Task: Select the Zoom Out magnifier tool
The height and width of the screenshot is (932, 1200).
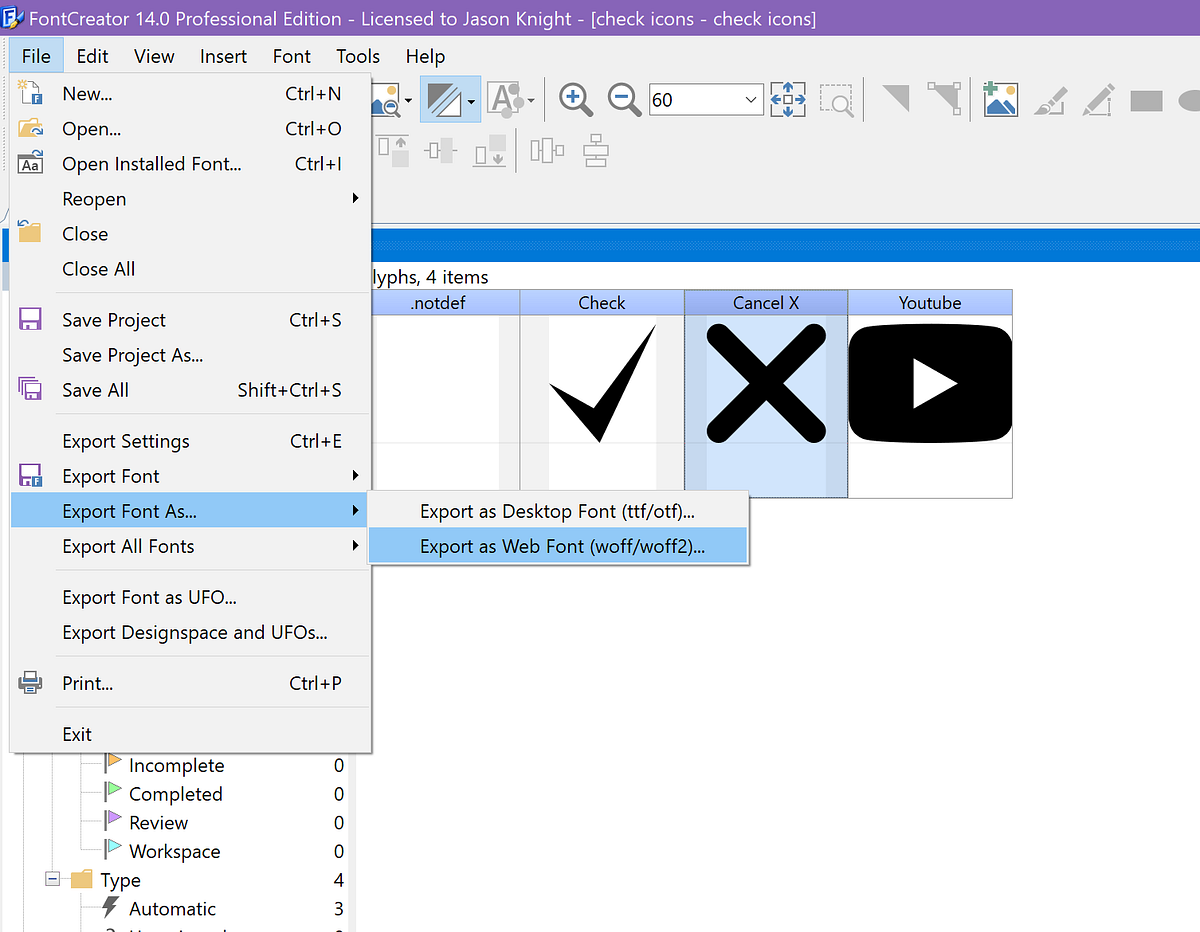Action: pyautogui.click(x=624, y=99)
